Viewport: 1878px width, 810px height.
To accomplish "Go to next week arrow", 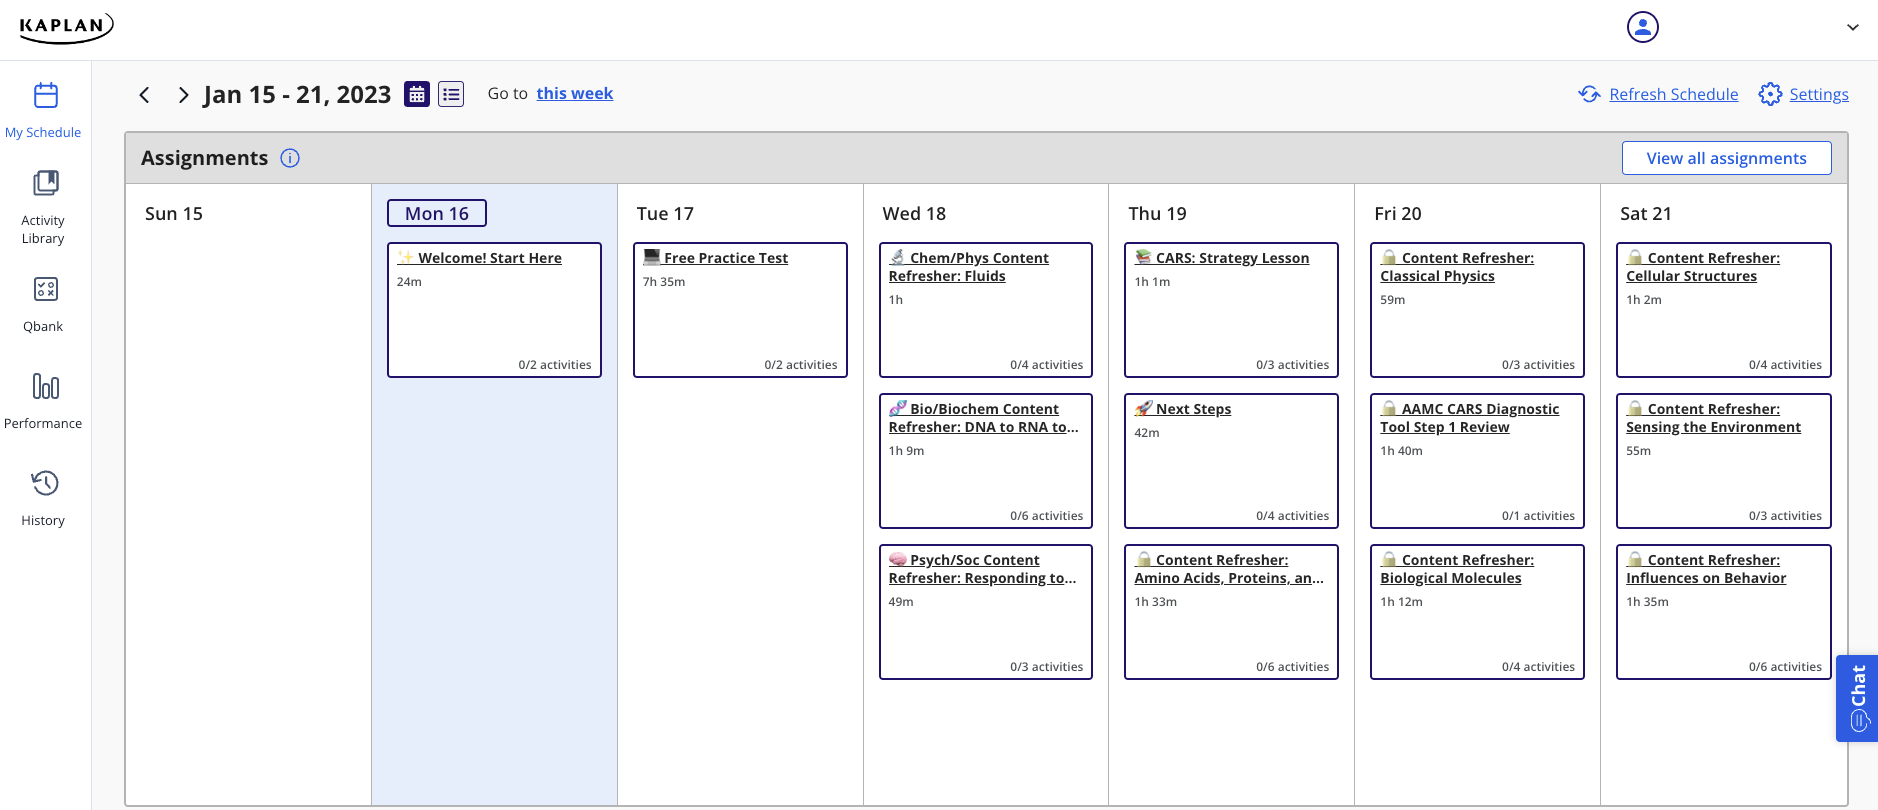I will tap(183, 95).
